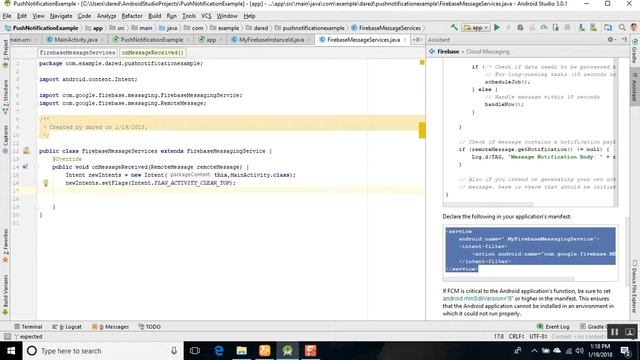Click the yellow light bulb intention icon
The image size is (640, 360).
pyautogui.click(x=46, y=183)
